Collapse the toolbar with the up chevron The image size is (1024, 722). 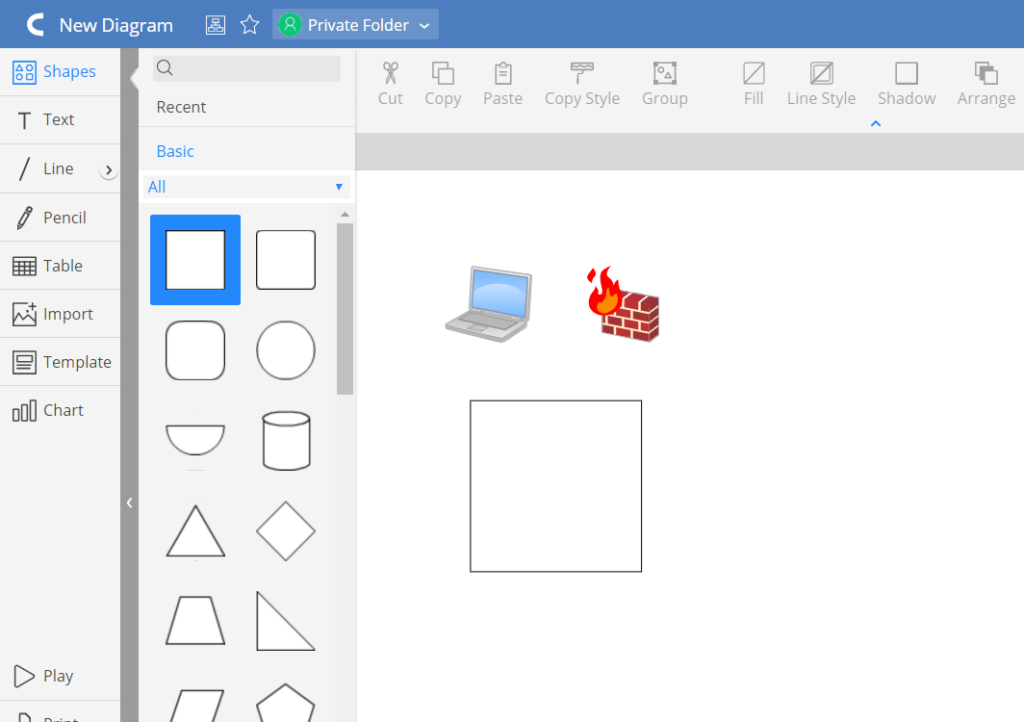(x=876, y=123)
